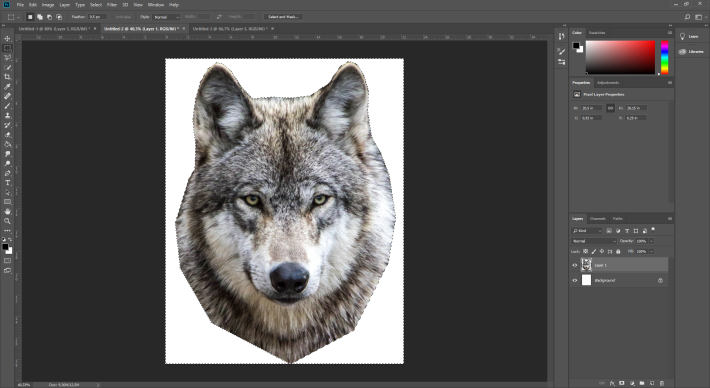Select the Hand tool
The height and width of the screenshot is (388, 710).
pyautogui.click(x=8, y=211)
